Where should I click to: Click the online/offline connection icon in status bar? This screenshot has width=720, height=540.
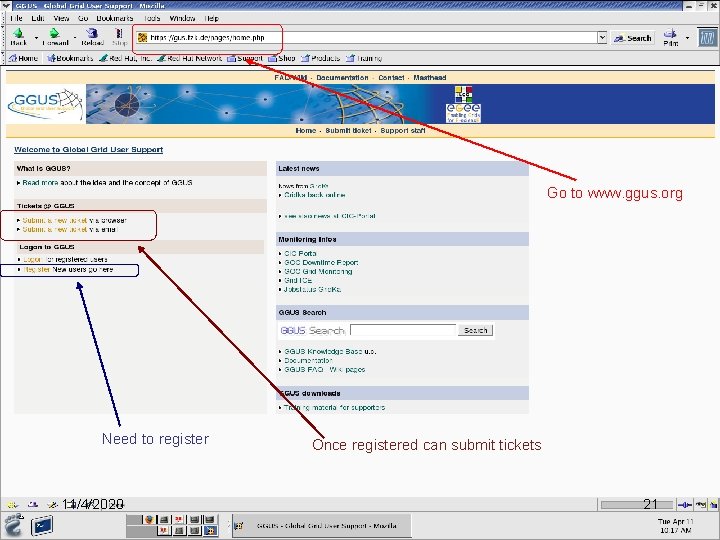point(685,505)
